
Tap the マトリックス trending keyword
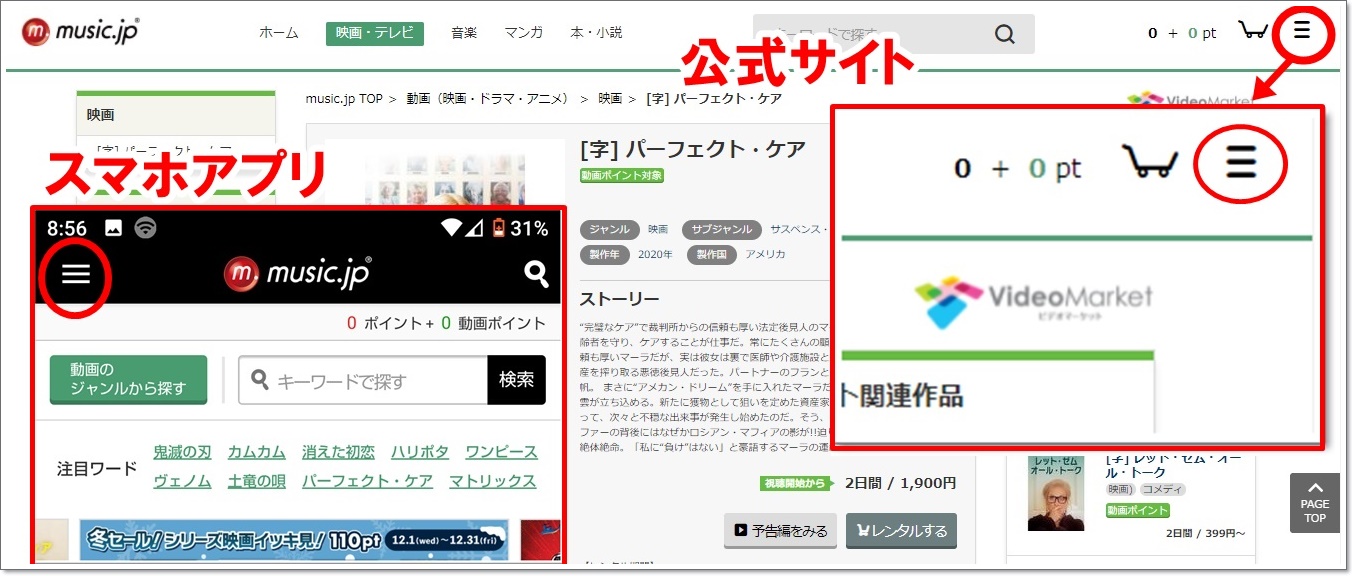pyautogui.click(x=493, y=481)
